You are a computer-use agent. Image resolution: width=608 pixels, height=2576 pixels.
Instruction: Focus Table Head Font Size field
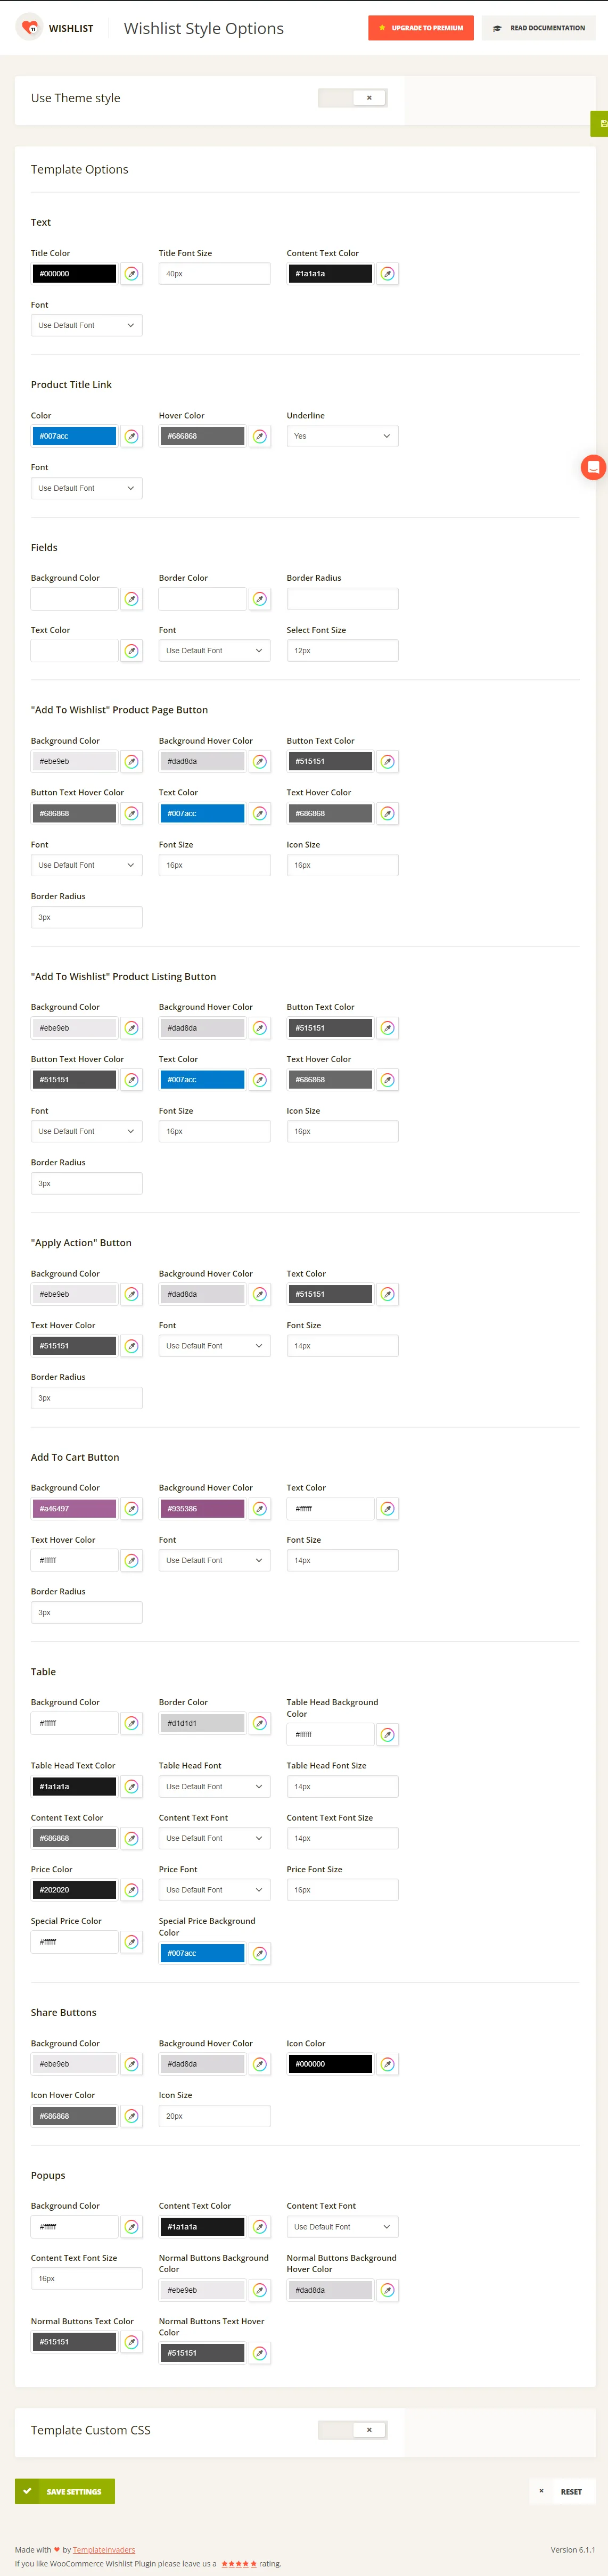click(x=342, y=1787)
